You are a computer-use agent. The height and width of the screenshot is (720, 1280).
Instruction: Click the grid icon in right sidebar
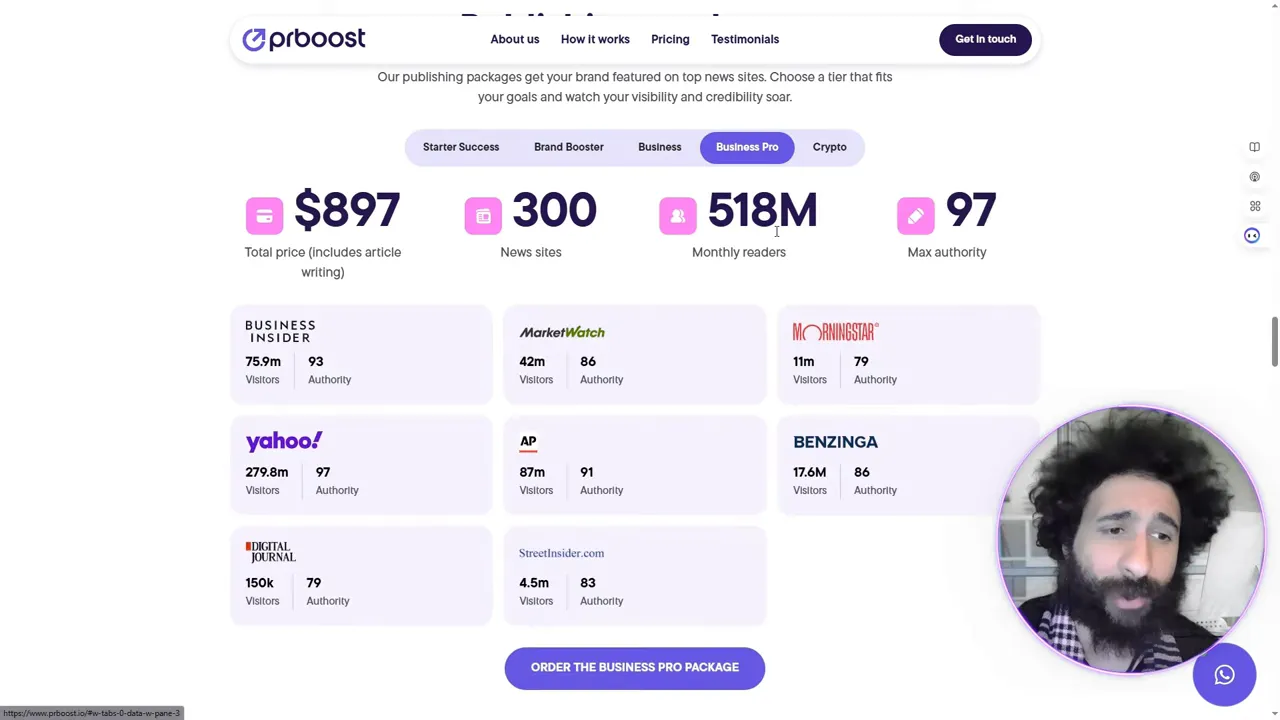1254,206
